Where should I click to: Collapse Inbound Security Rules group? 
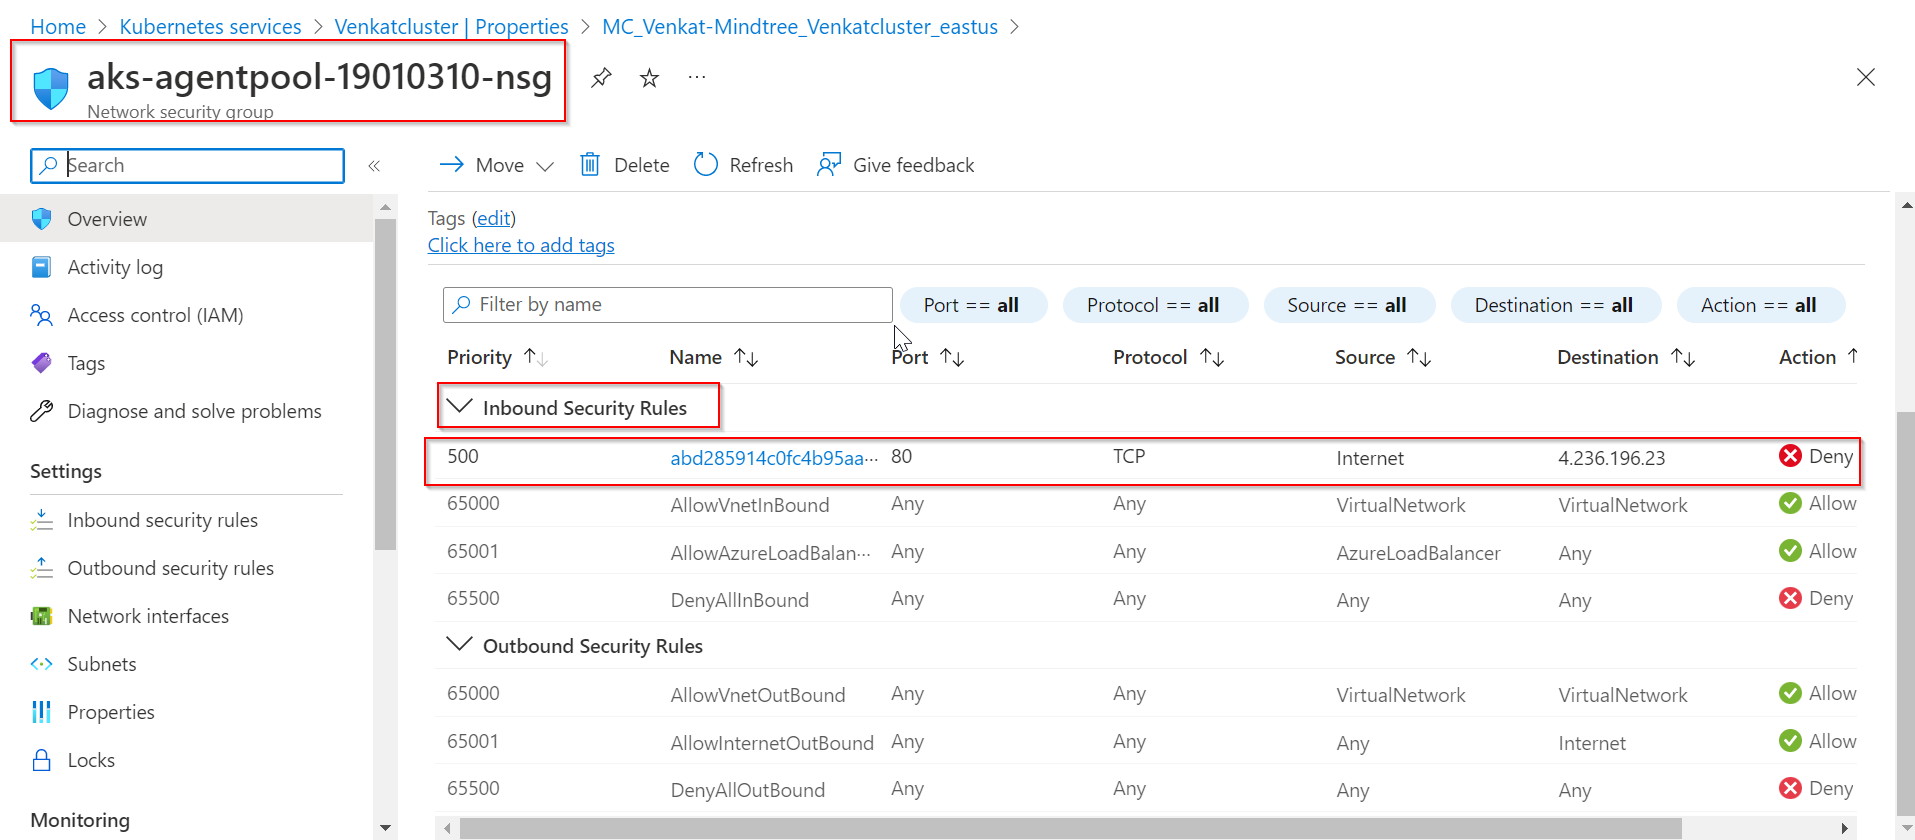(x=459, y=406)
